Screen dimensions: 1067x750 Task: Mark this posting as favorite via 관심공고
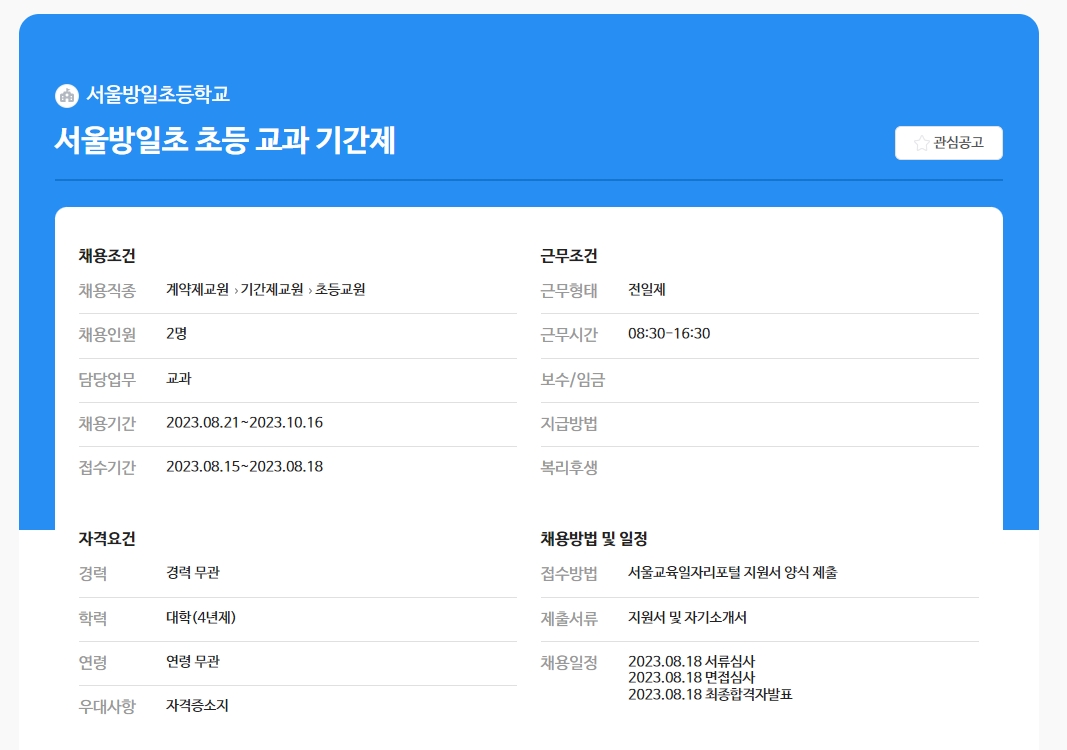coord(948,142)
